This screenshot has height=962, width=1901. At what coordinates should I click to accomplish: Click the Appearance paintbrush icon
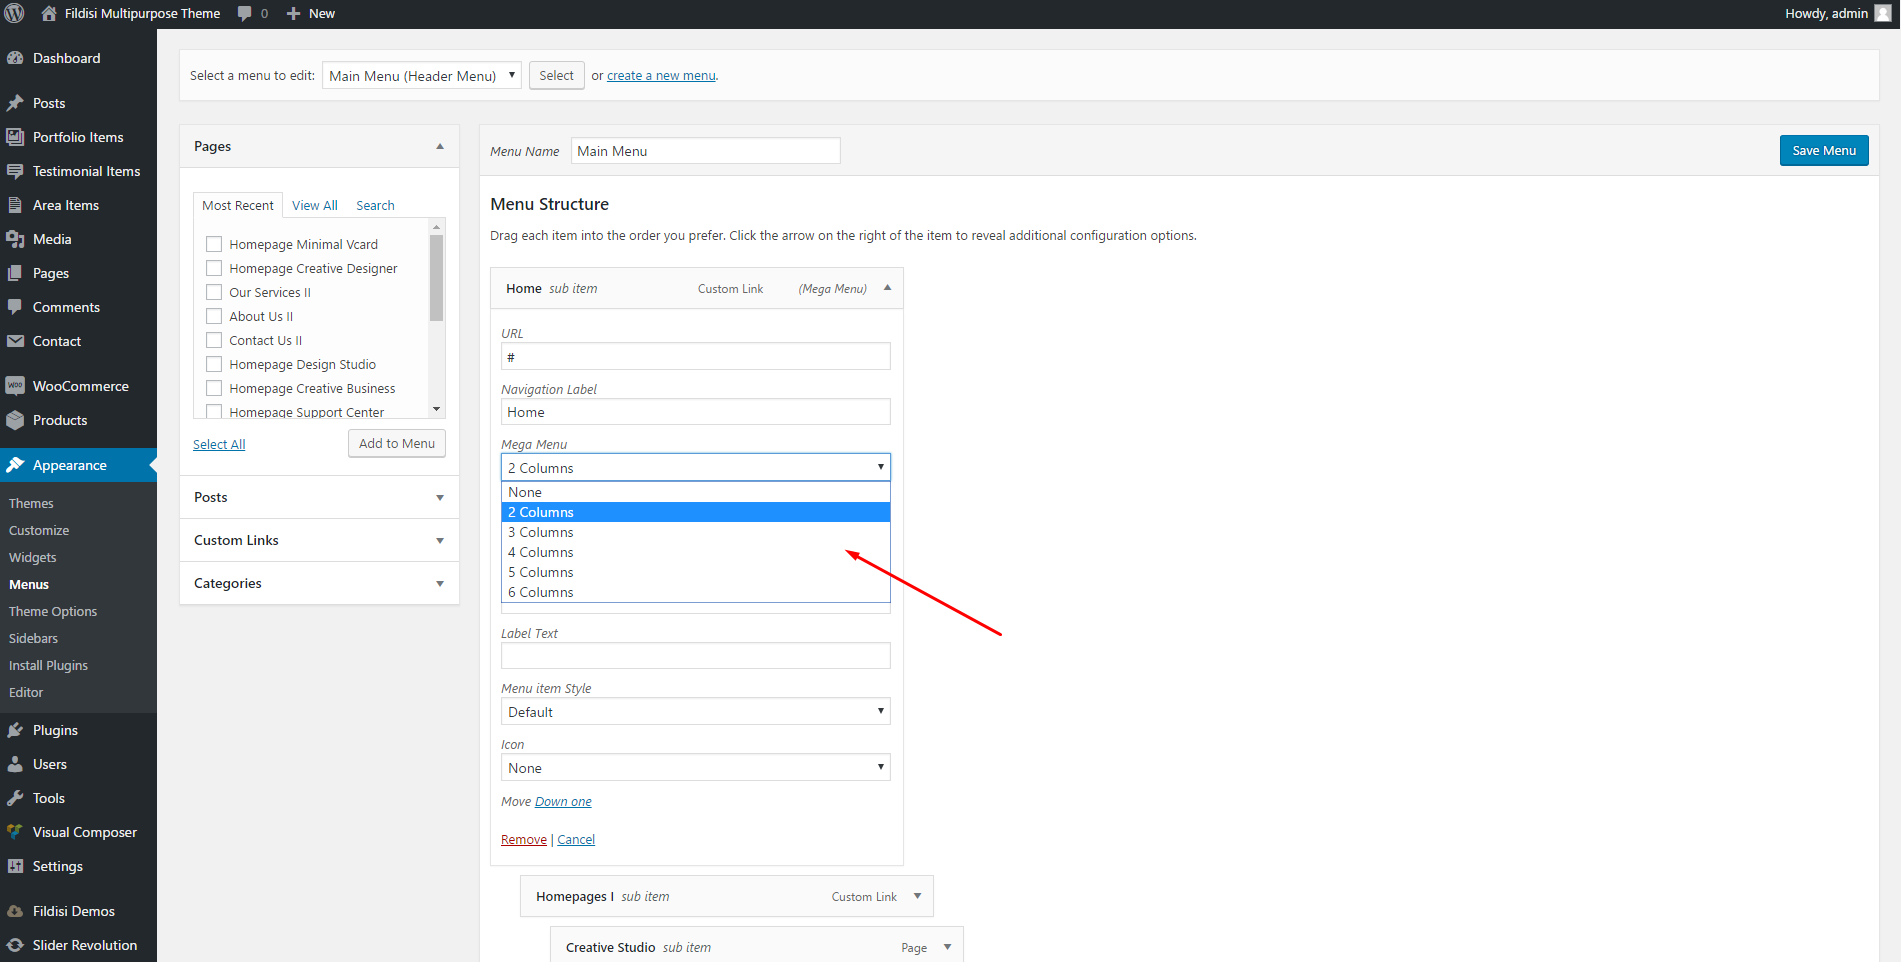coord(15,465)
